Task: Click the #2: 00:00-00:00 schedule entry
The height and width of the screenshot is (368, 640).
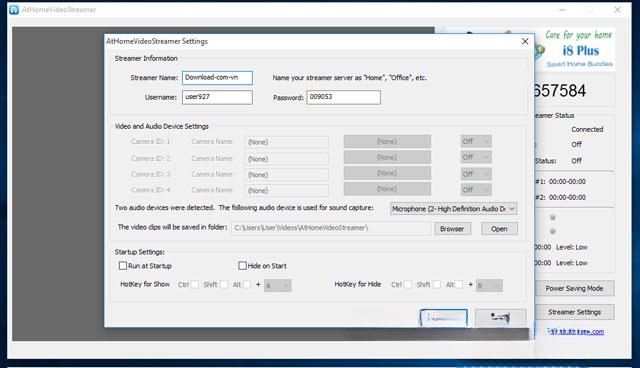Action: [x=560, y=197]
